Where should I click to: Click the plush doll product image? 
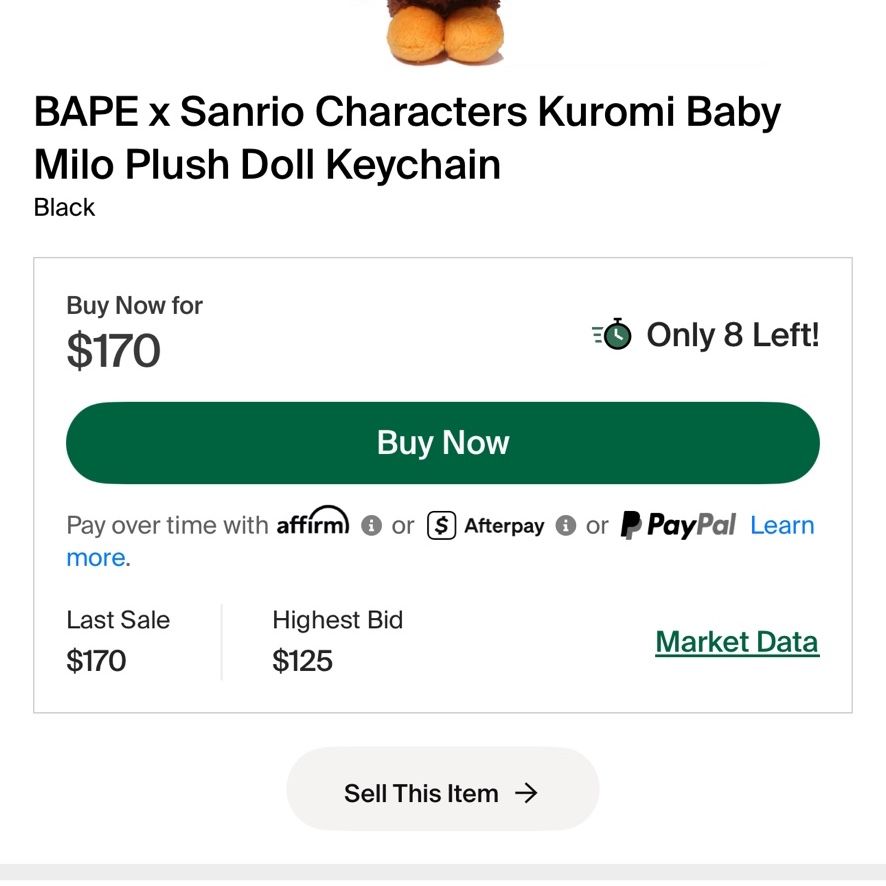pyautogui.click(x=444, y=33)
